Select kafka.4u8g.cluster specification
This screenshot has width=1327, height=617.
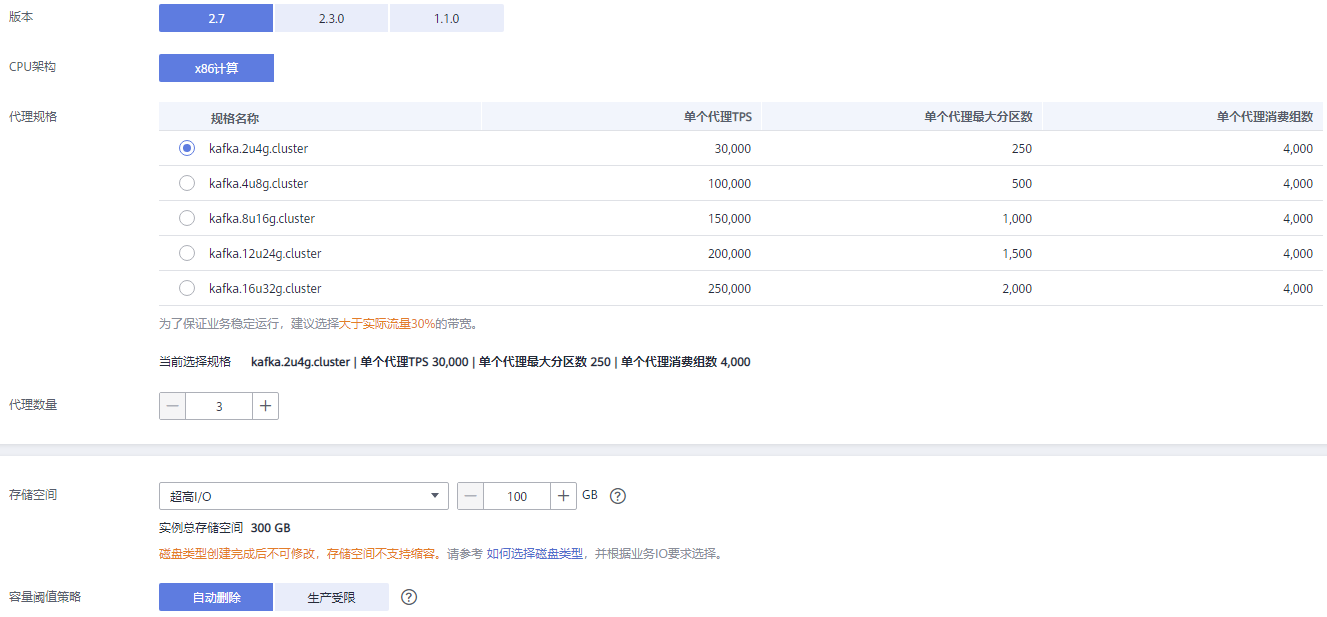(x=187, y=183)
